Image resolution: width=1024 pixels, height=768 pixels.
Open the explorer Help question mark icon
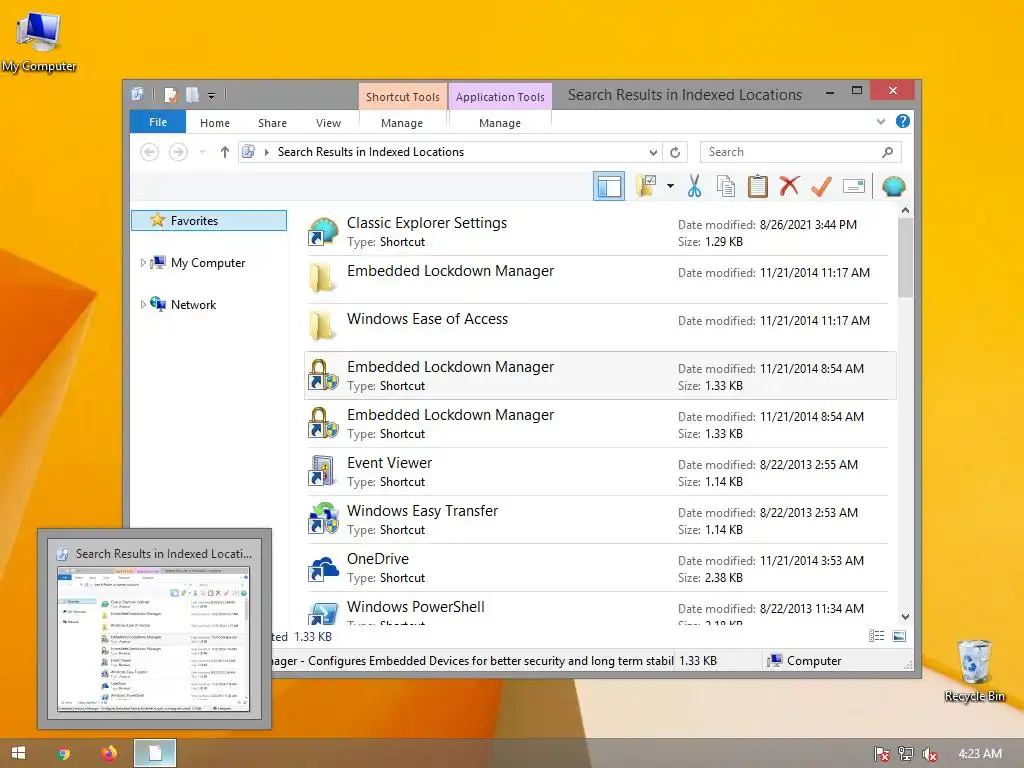[903, 121]
